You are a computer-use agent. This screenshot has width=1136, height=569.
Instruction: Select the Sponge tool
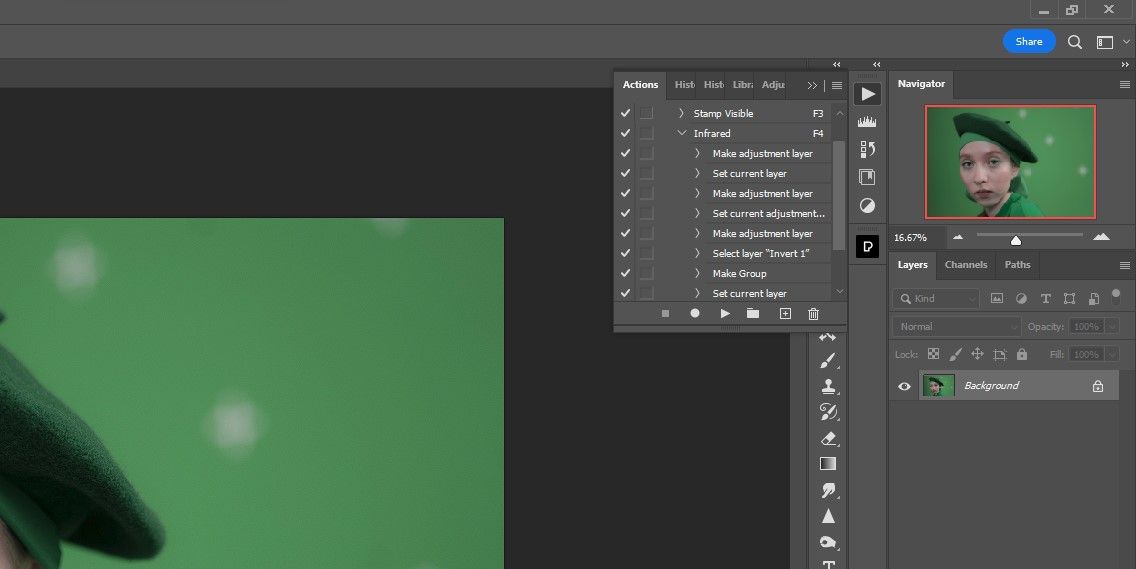(828, 541)
